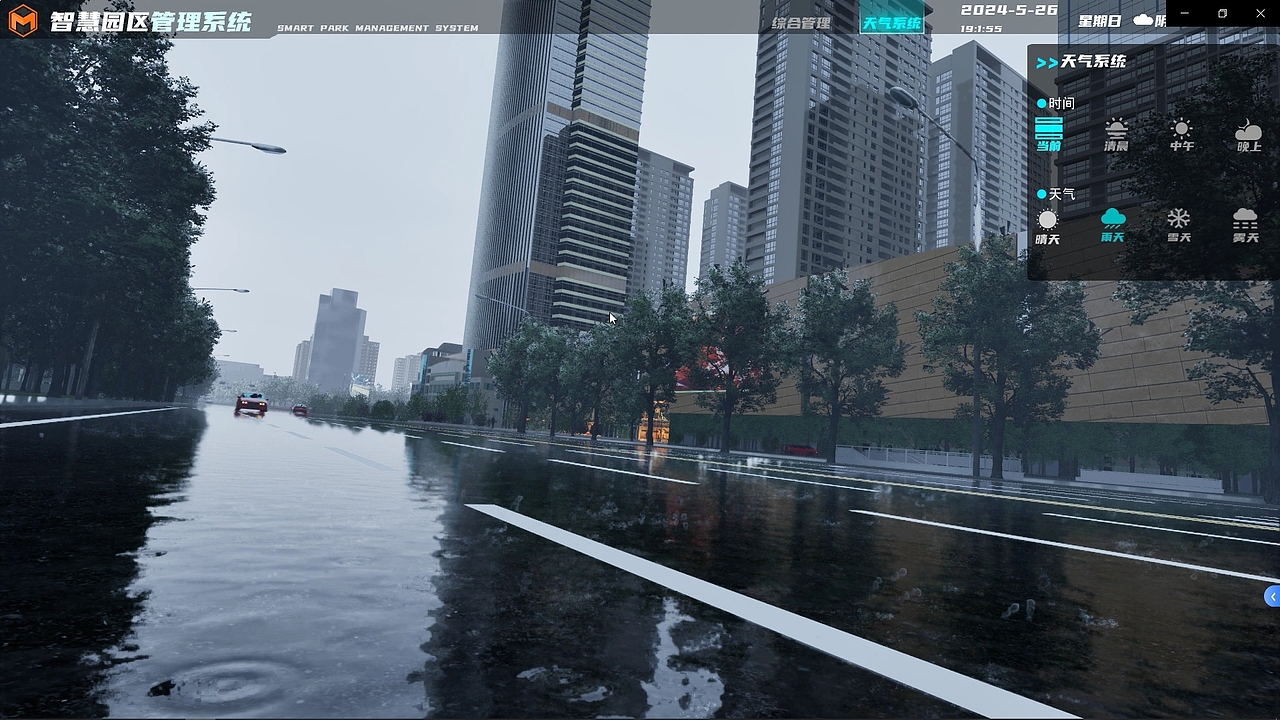Close the application window

click(1259, 13)
